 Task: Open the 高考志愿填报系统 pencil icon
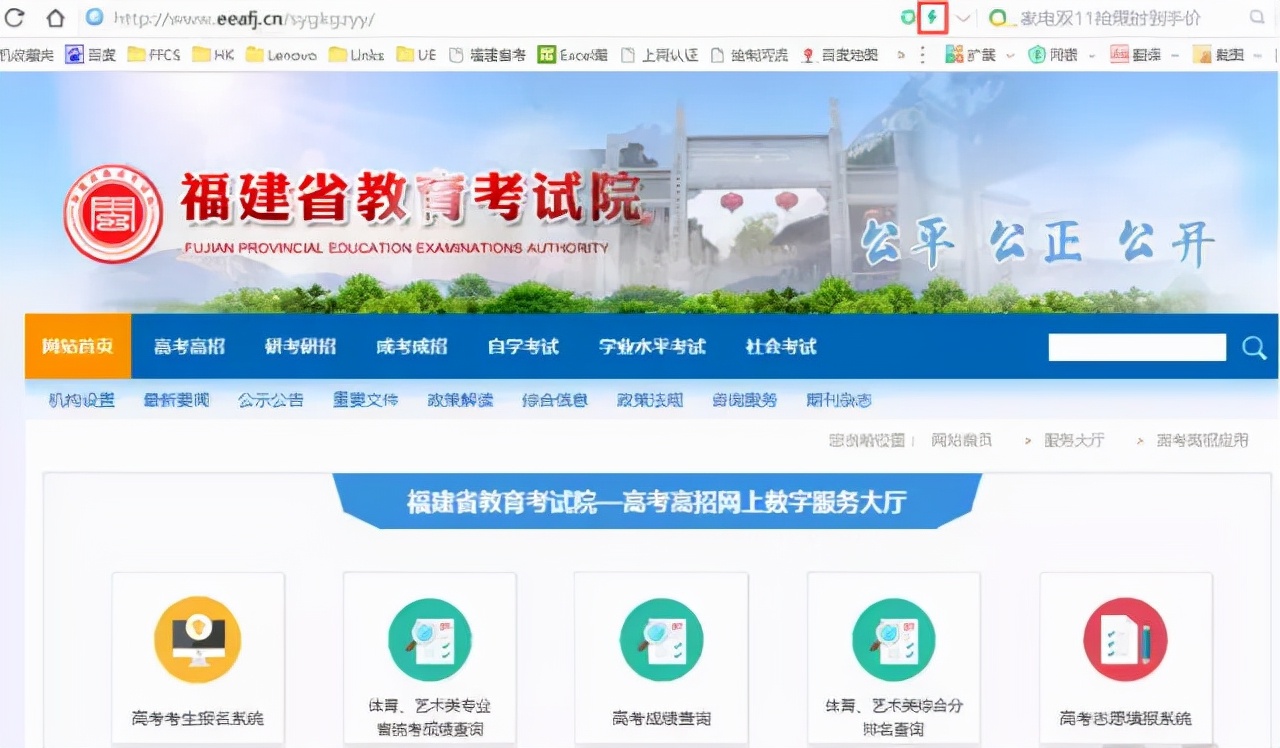[x=1126, y=639]
